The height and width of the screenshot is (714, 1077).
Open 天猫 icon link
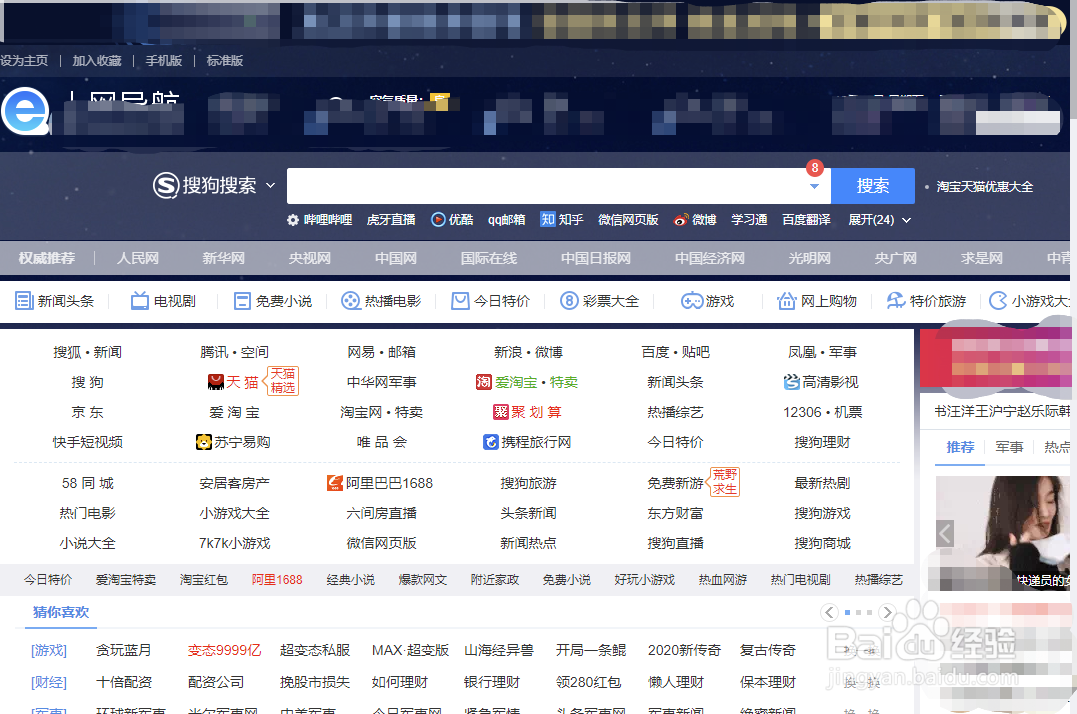216,382
